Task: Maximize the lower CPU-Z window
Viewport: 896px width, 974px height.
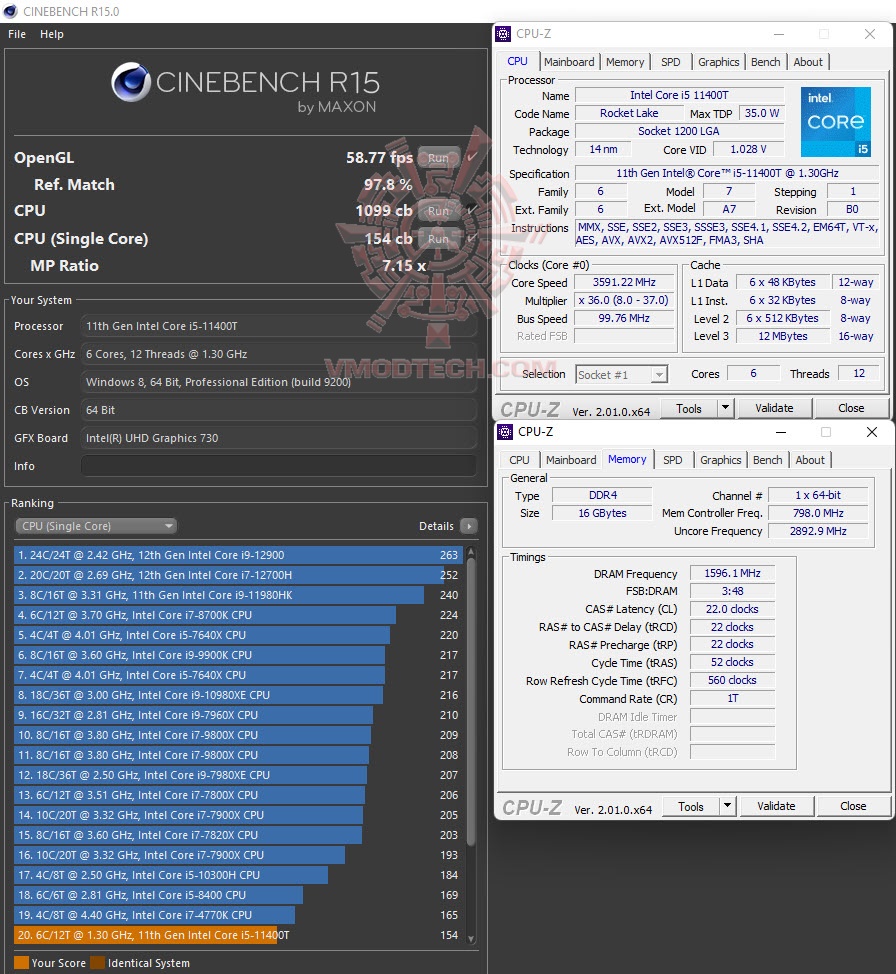Action: pos(826,432)
